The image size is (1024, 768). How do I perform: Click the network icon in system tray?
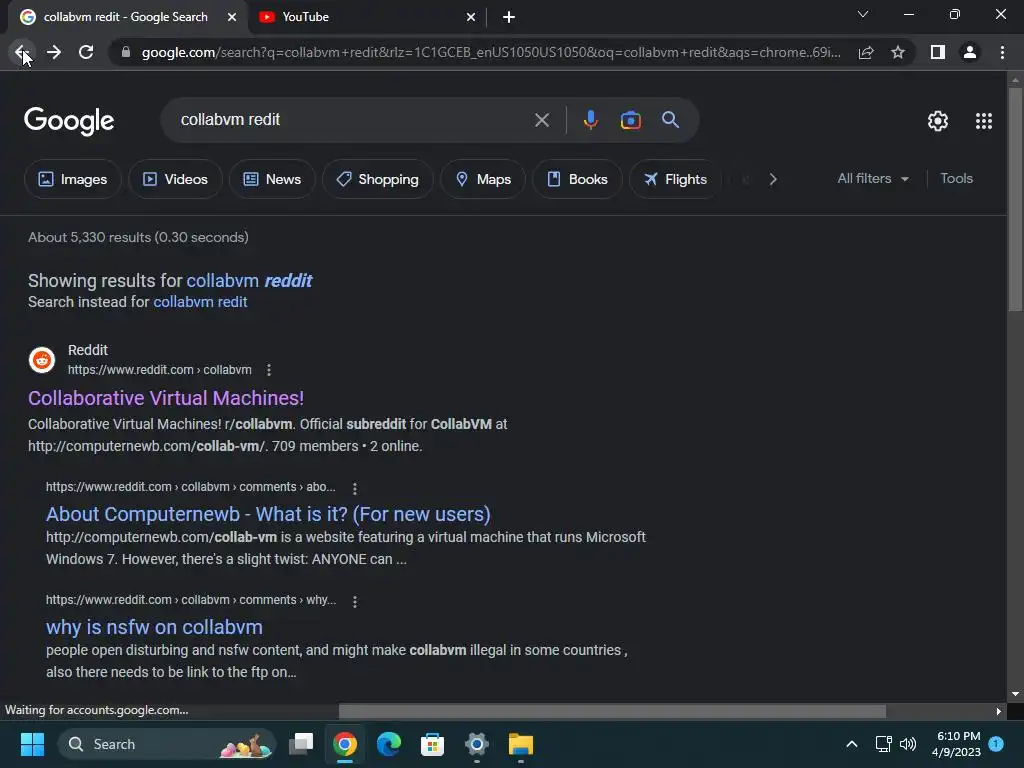pos(883,744)
